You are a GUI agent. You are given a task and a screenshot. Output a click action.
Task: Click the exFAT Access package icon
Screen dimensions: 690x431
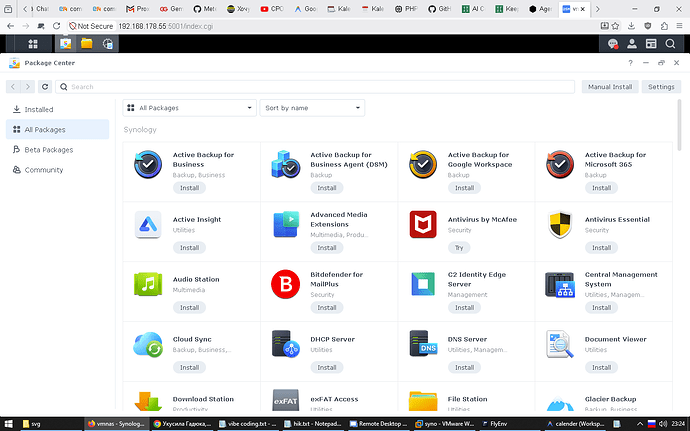tap(286, 400)
